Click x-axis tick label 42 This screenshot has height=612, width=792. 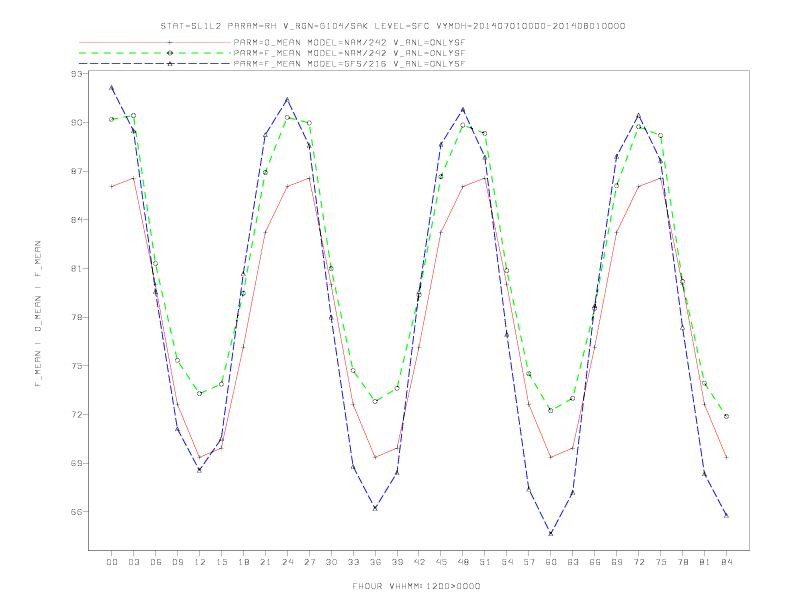[x=419, y=562]
